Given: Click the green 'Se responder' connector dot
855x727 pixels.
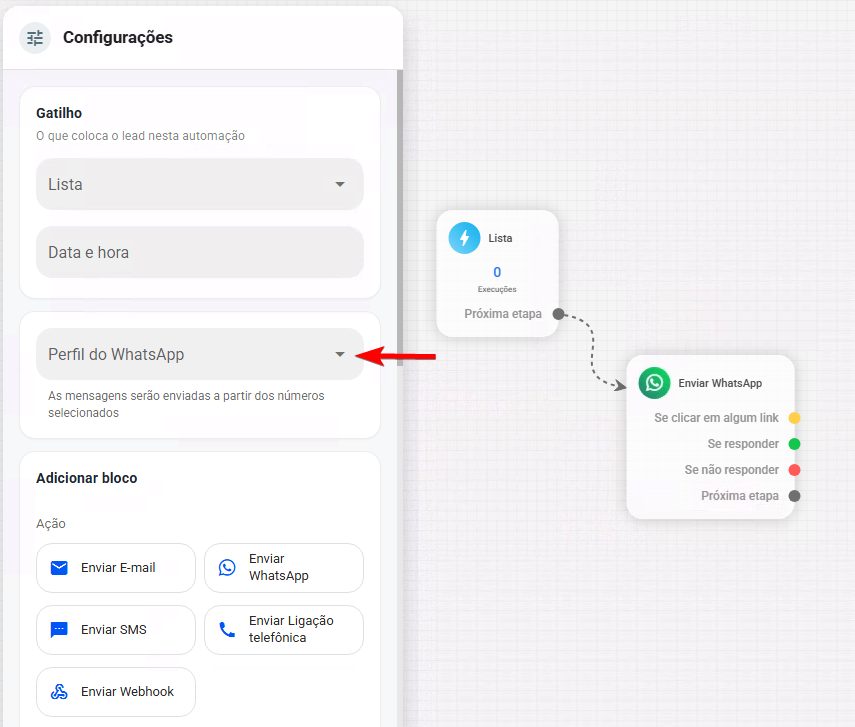Looking at the screenshot, I should [794, 444].
